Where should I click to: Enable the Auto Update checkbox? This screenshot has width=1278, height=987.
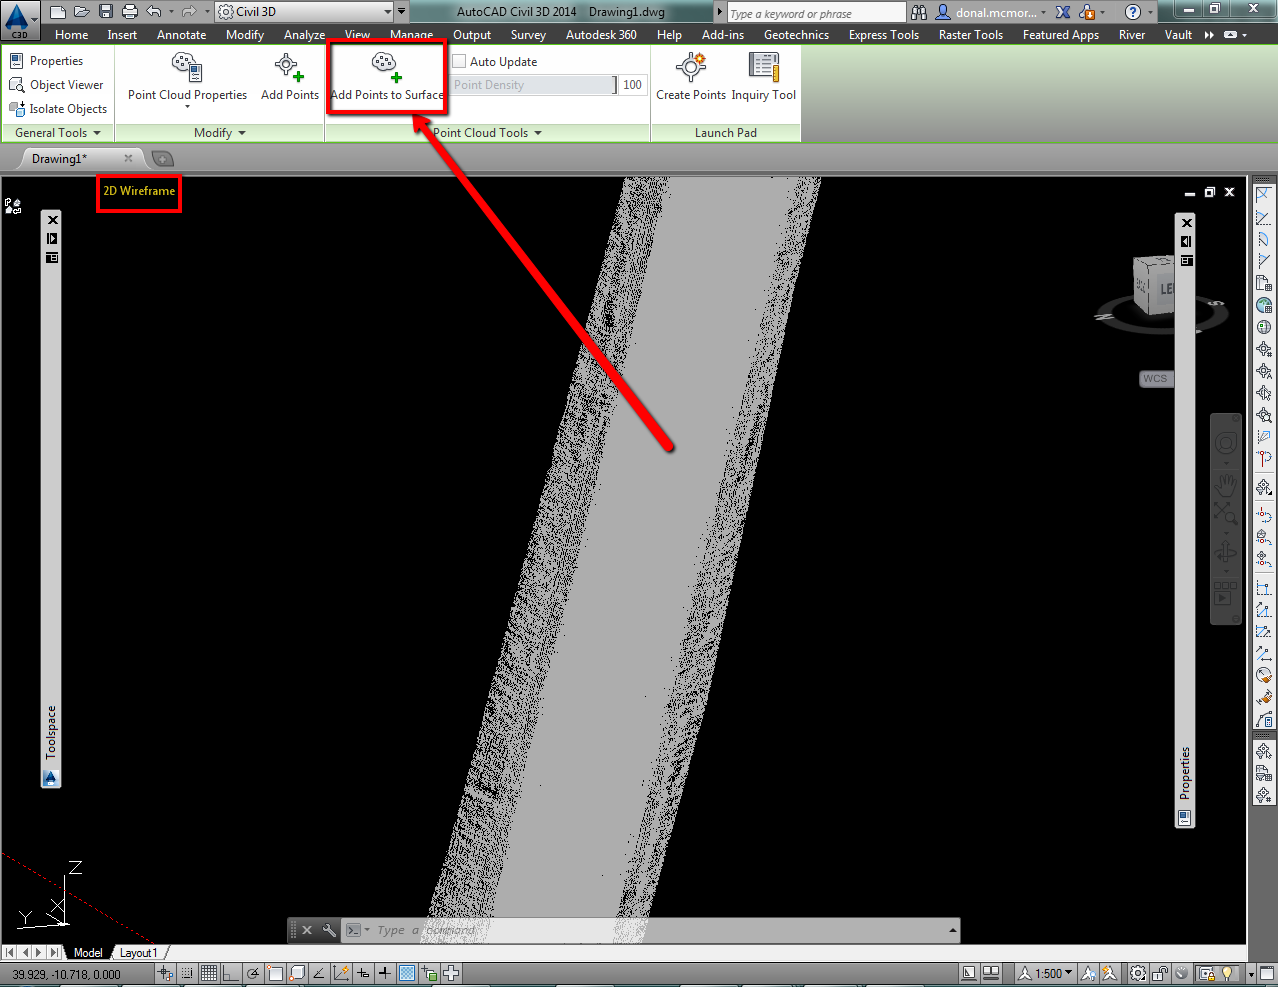459,61
